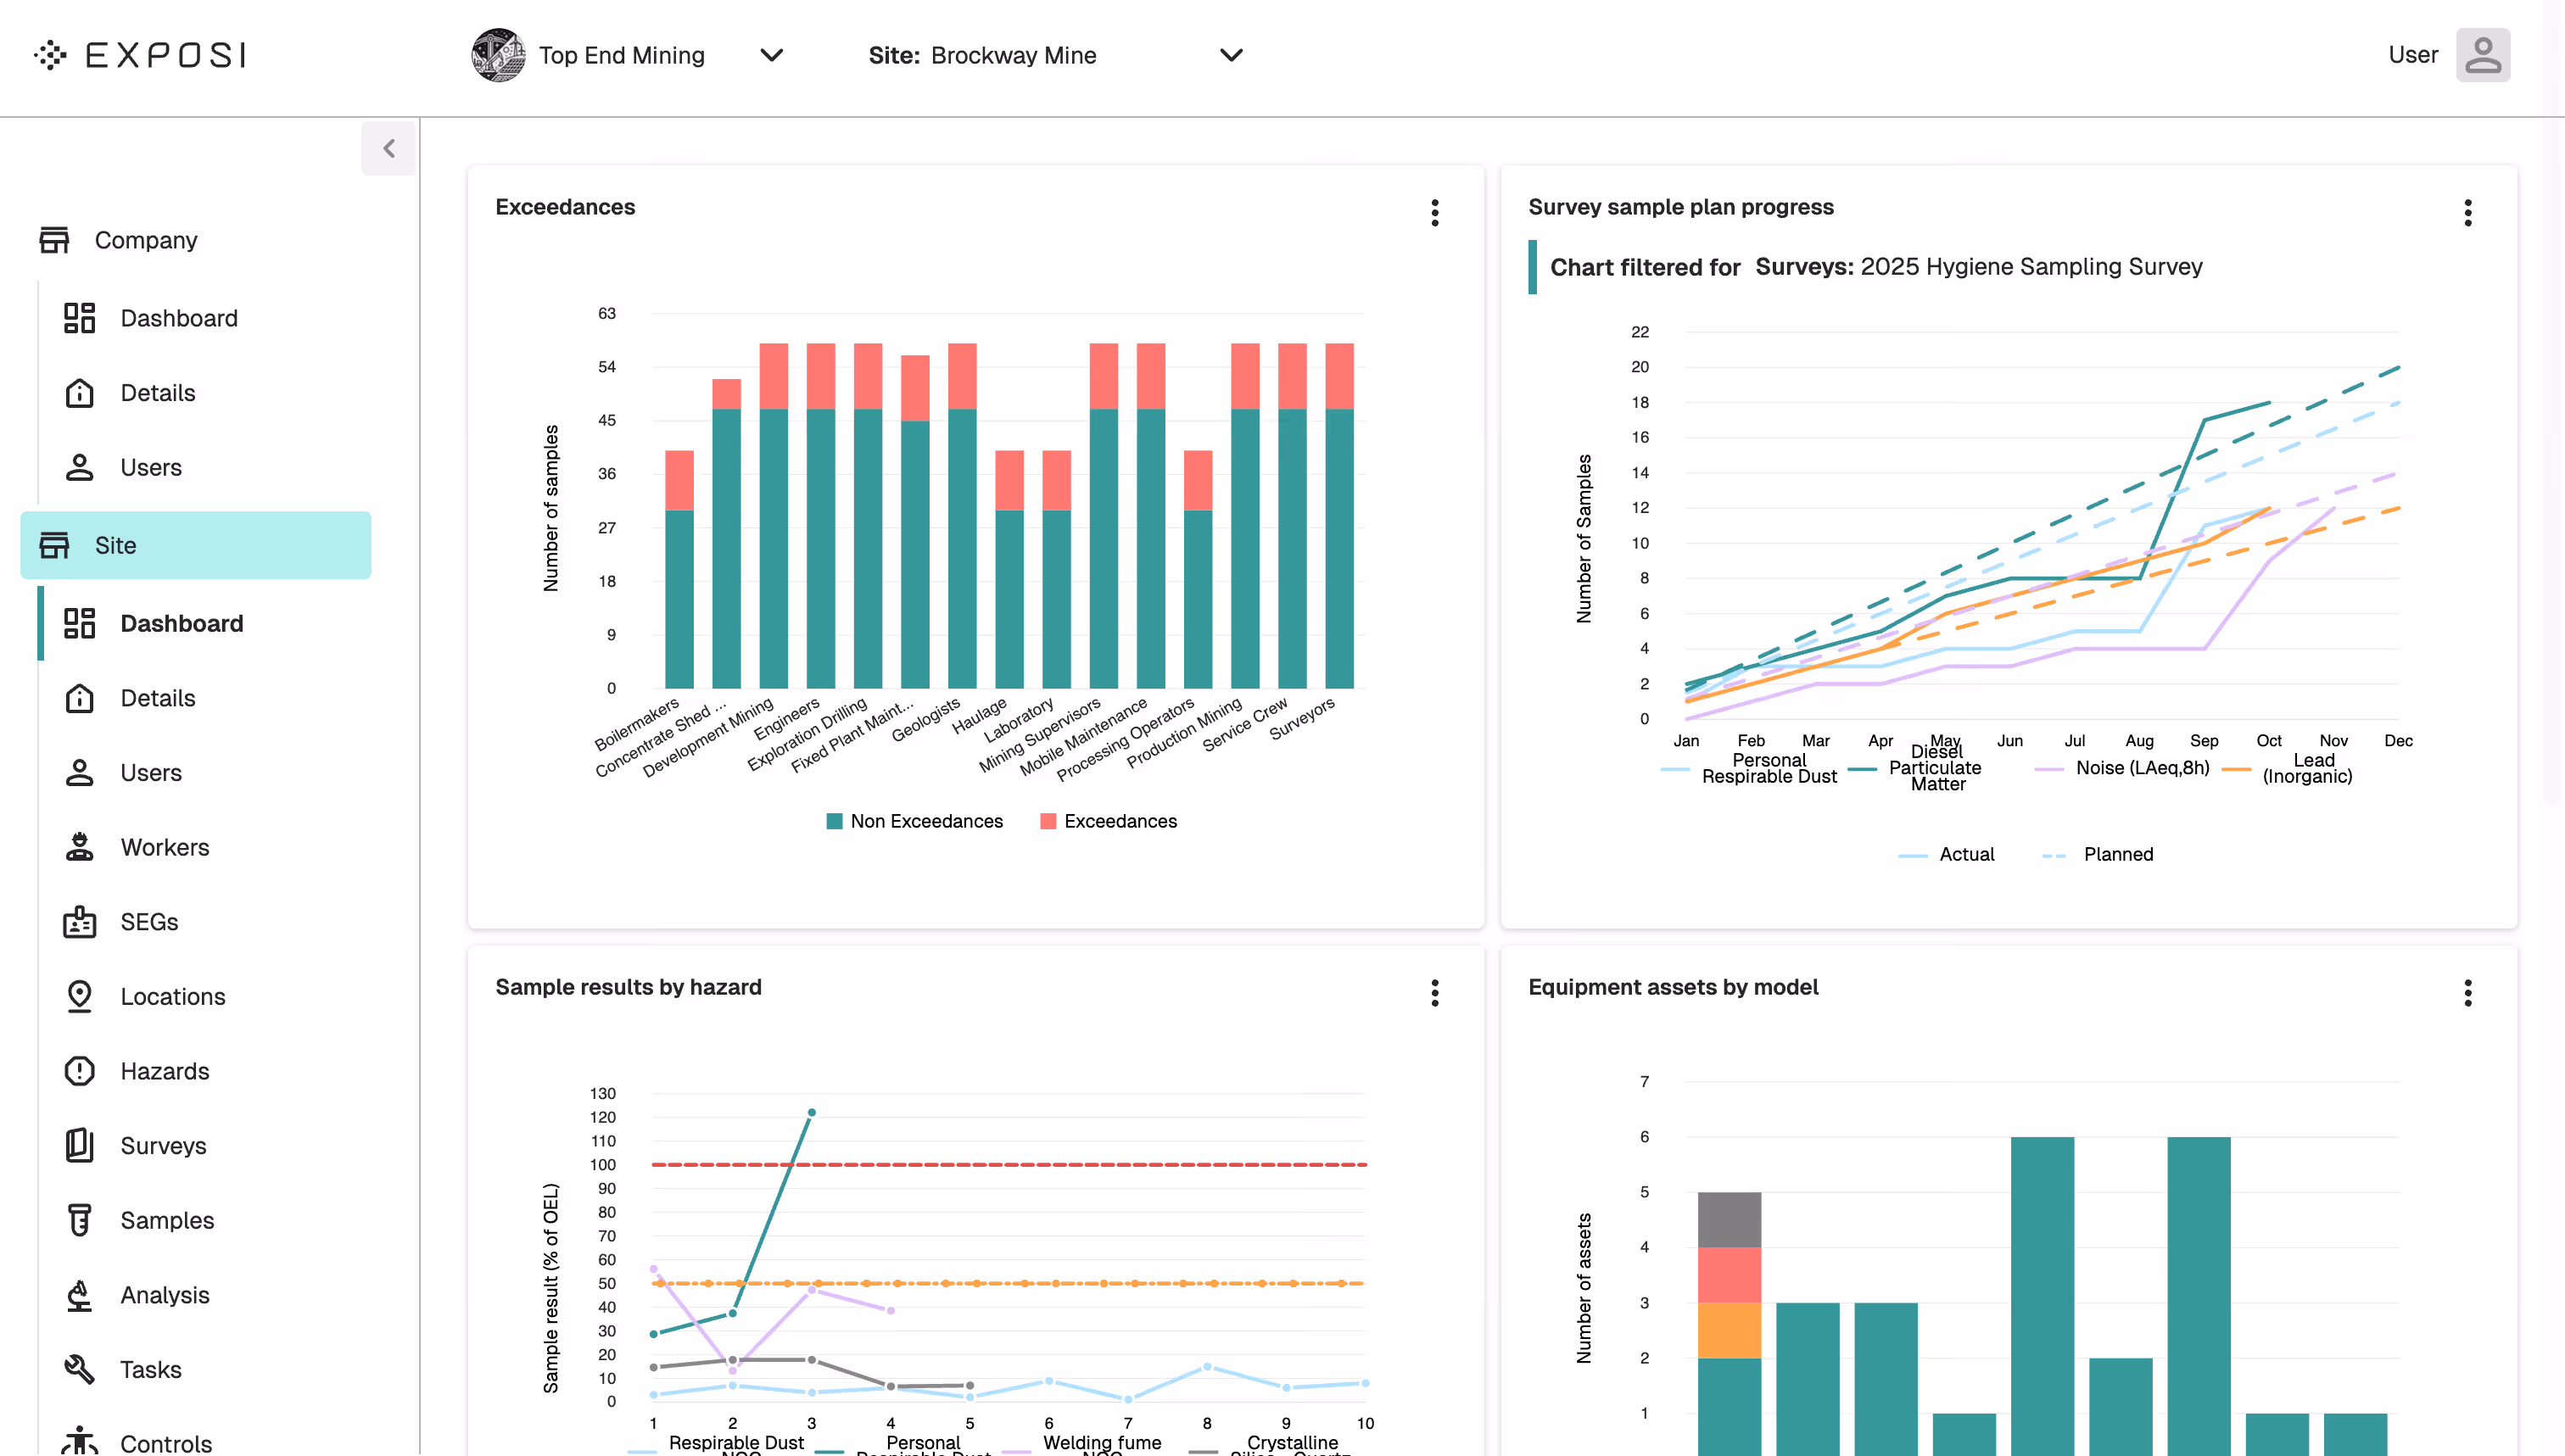The height and width of the screenshot is (1456, 2565).
Task: Click the SEGs badge icon
Action: click(79, 922)
